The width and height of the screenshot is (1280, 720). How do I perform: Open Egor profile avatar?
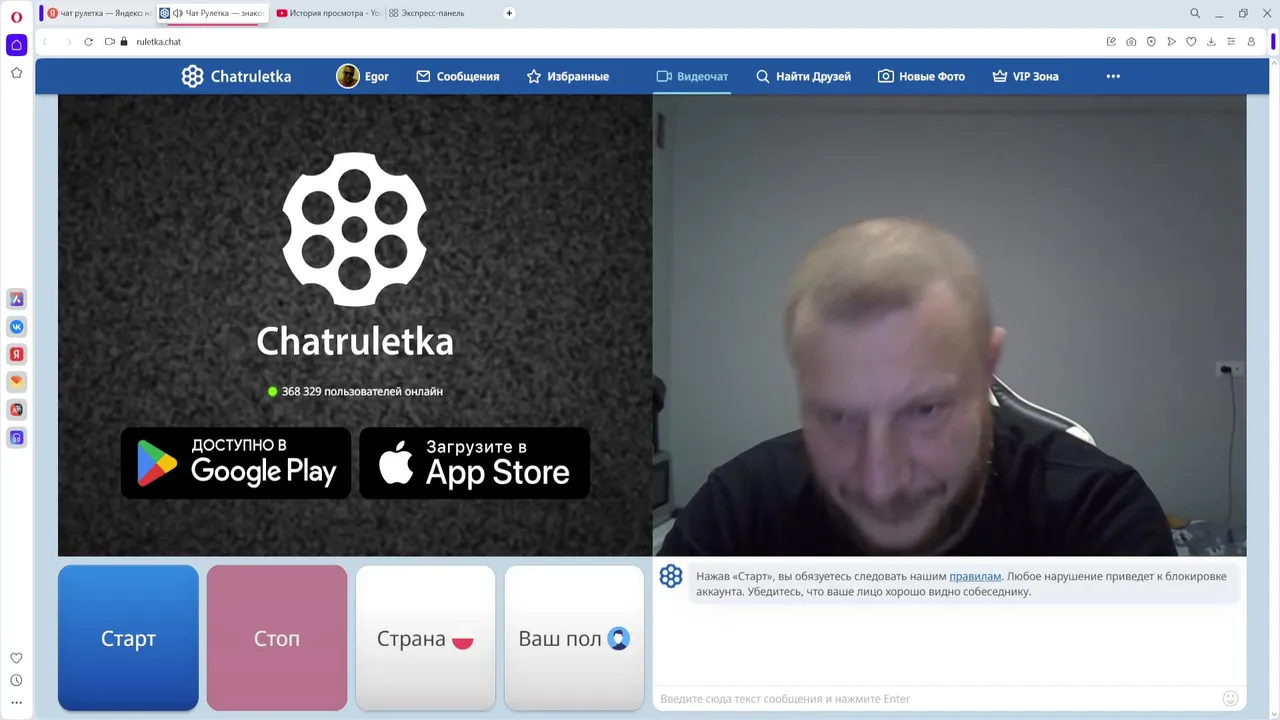coord(348,76)
